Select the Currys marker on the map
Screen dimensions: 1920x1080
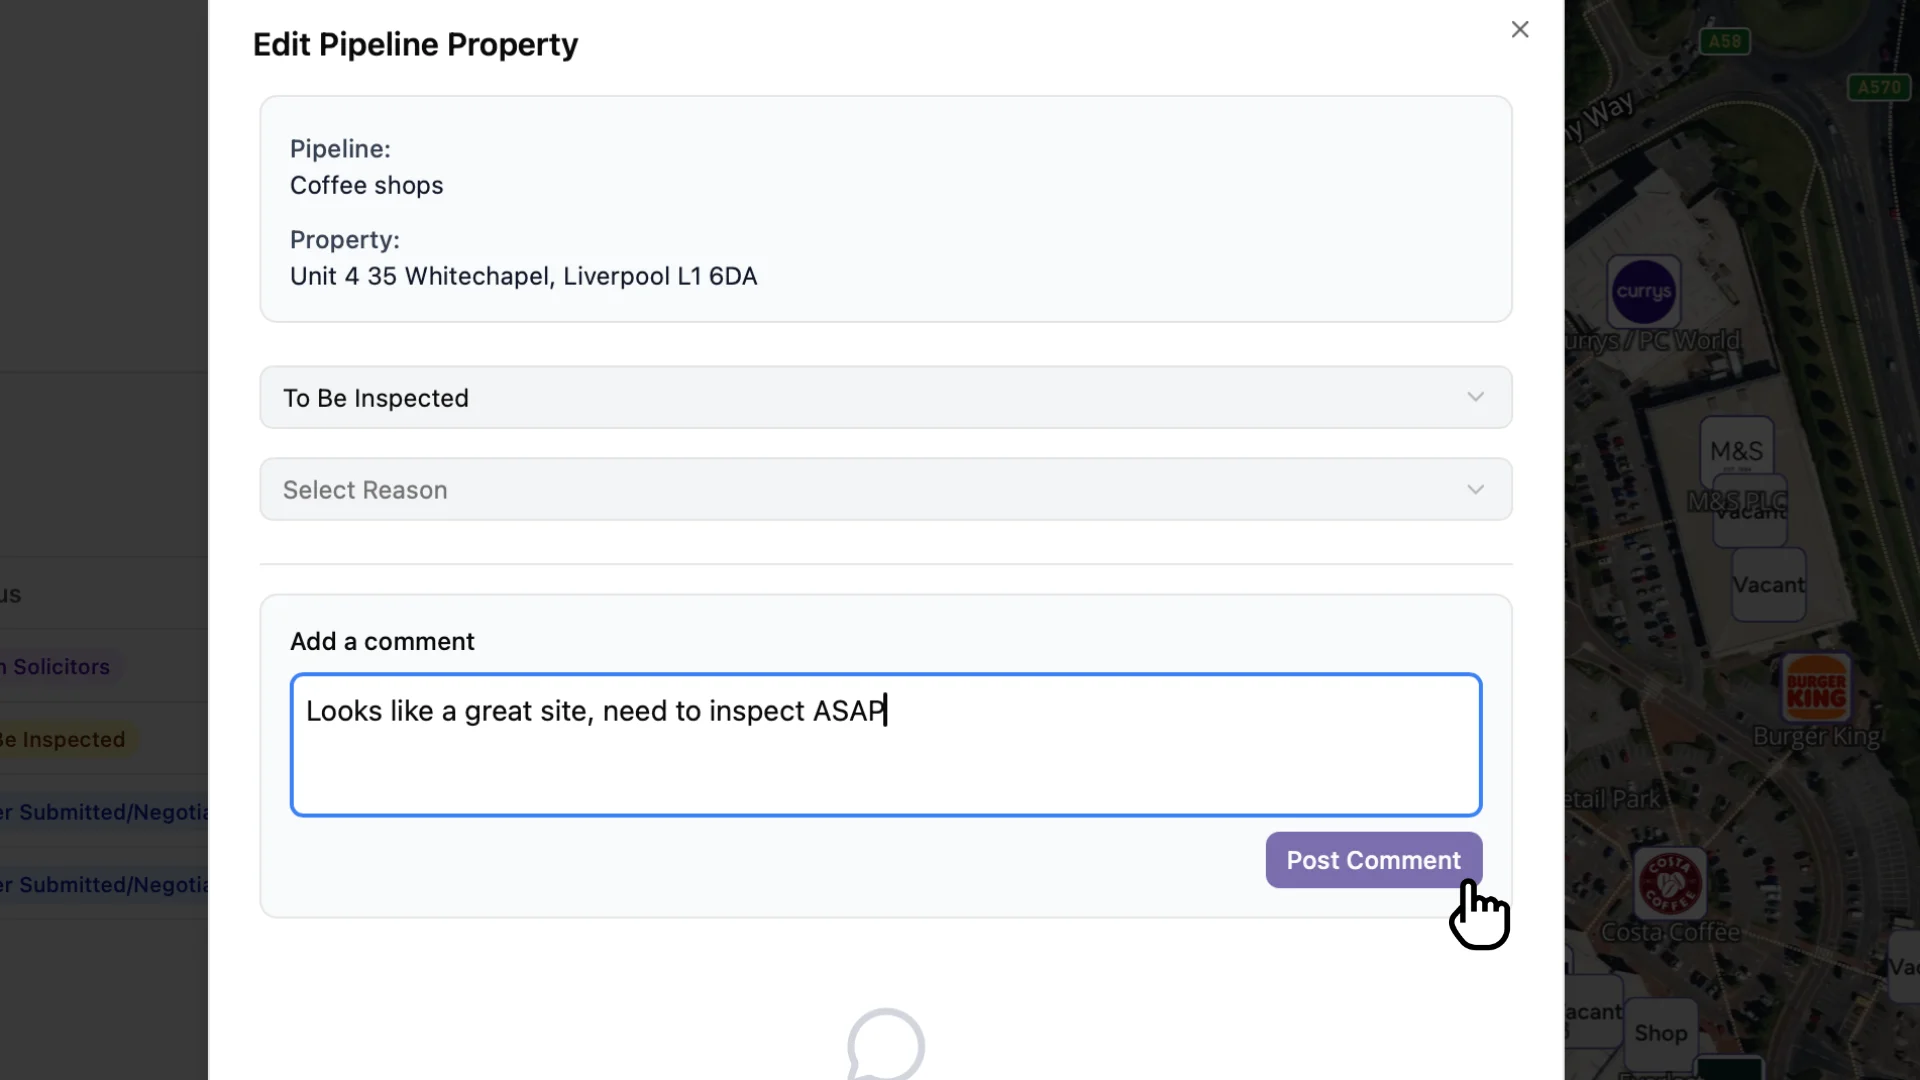(x=1643, y=292)
